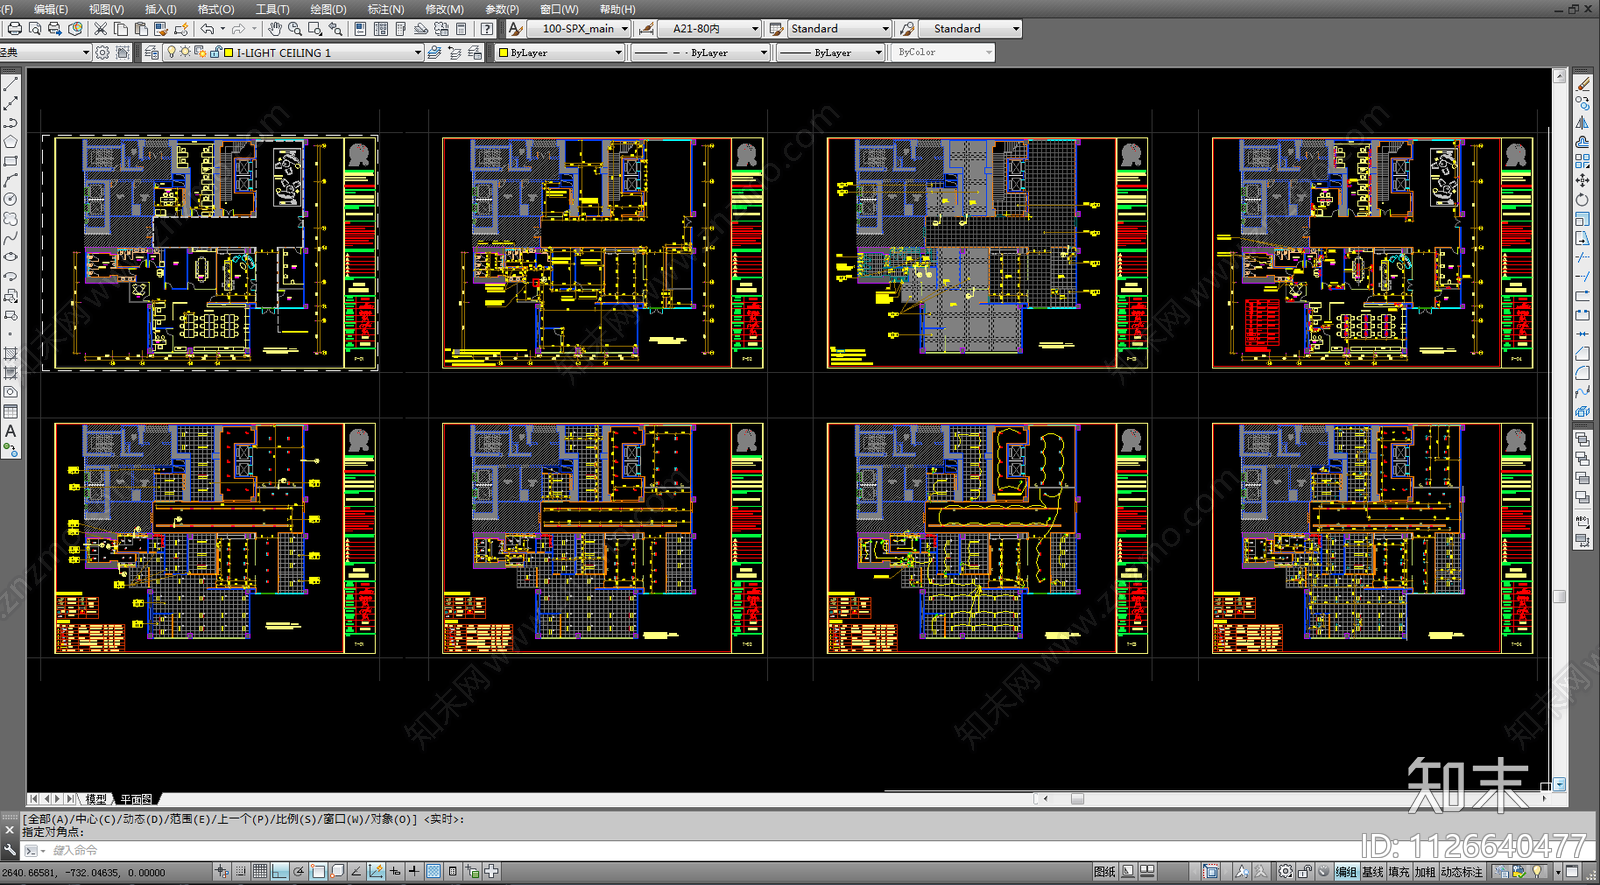Screen dimensions: 1600x885
Task: Toggle ortho mode in the status bar
Action: [279, 872]
